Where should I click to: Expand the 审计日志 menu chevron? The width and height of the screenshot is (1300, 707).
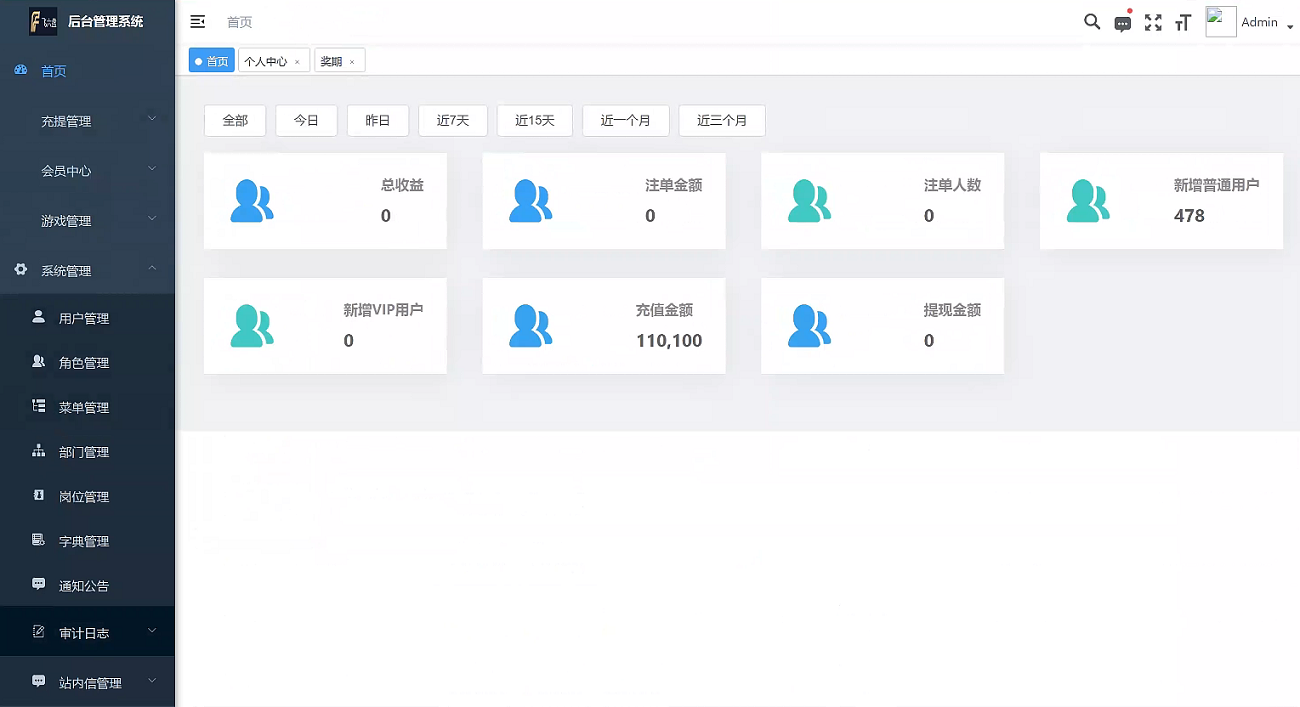pos(152,631)
